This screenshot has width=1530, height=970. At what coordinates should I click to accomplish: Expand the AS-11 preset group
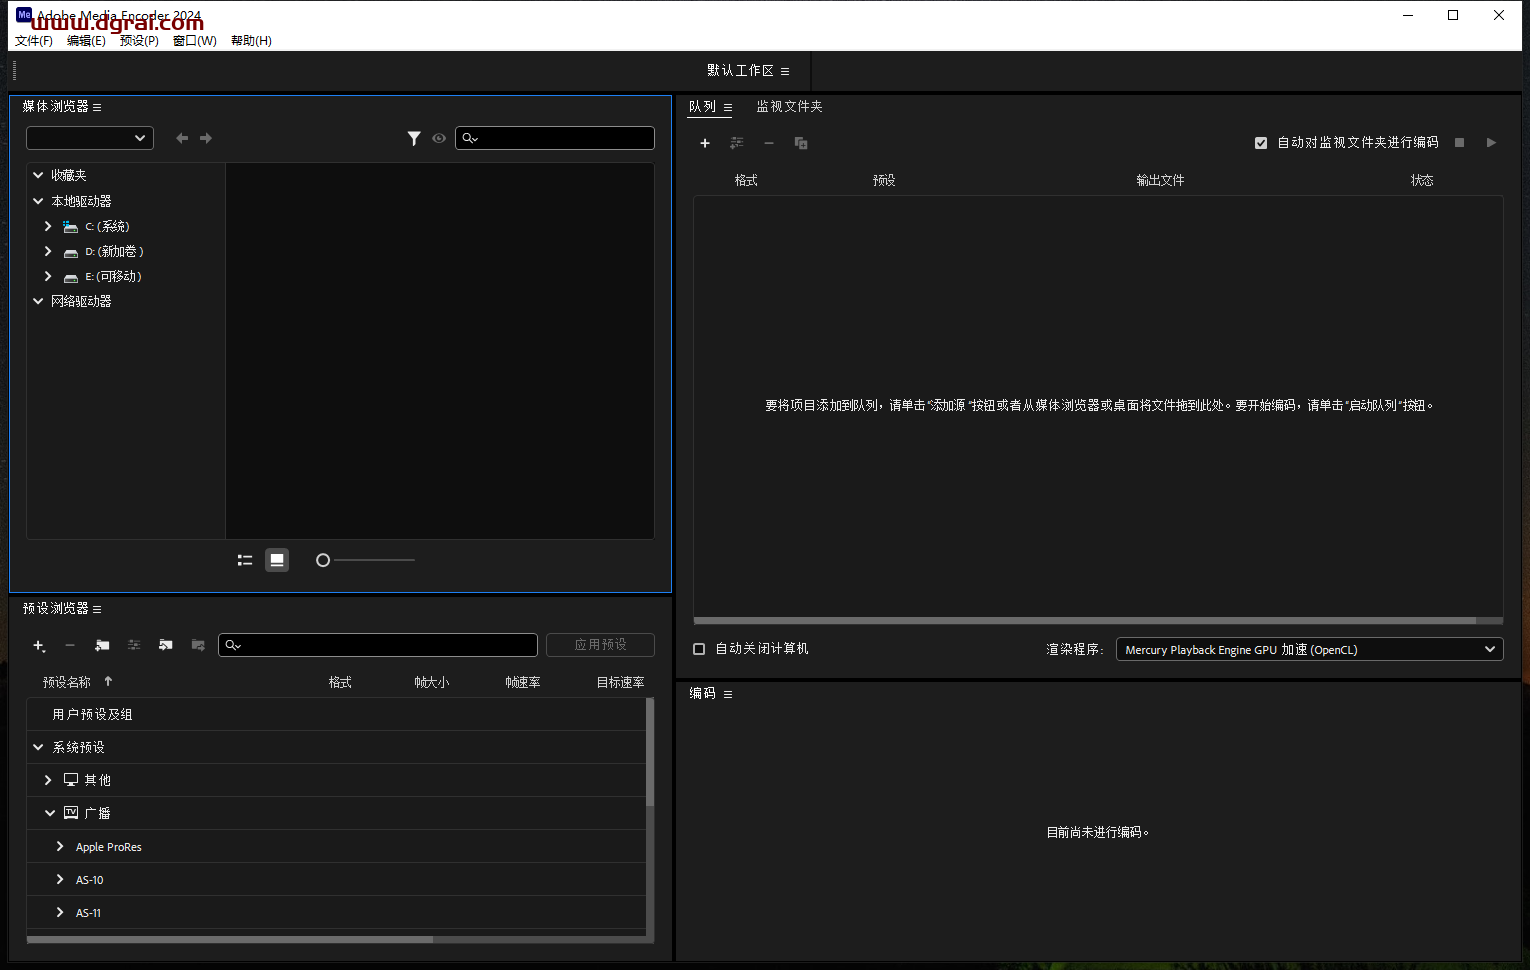click(x=60, y=912)
